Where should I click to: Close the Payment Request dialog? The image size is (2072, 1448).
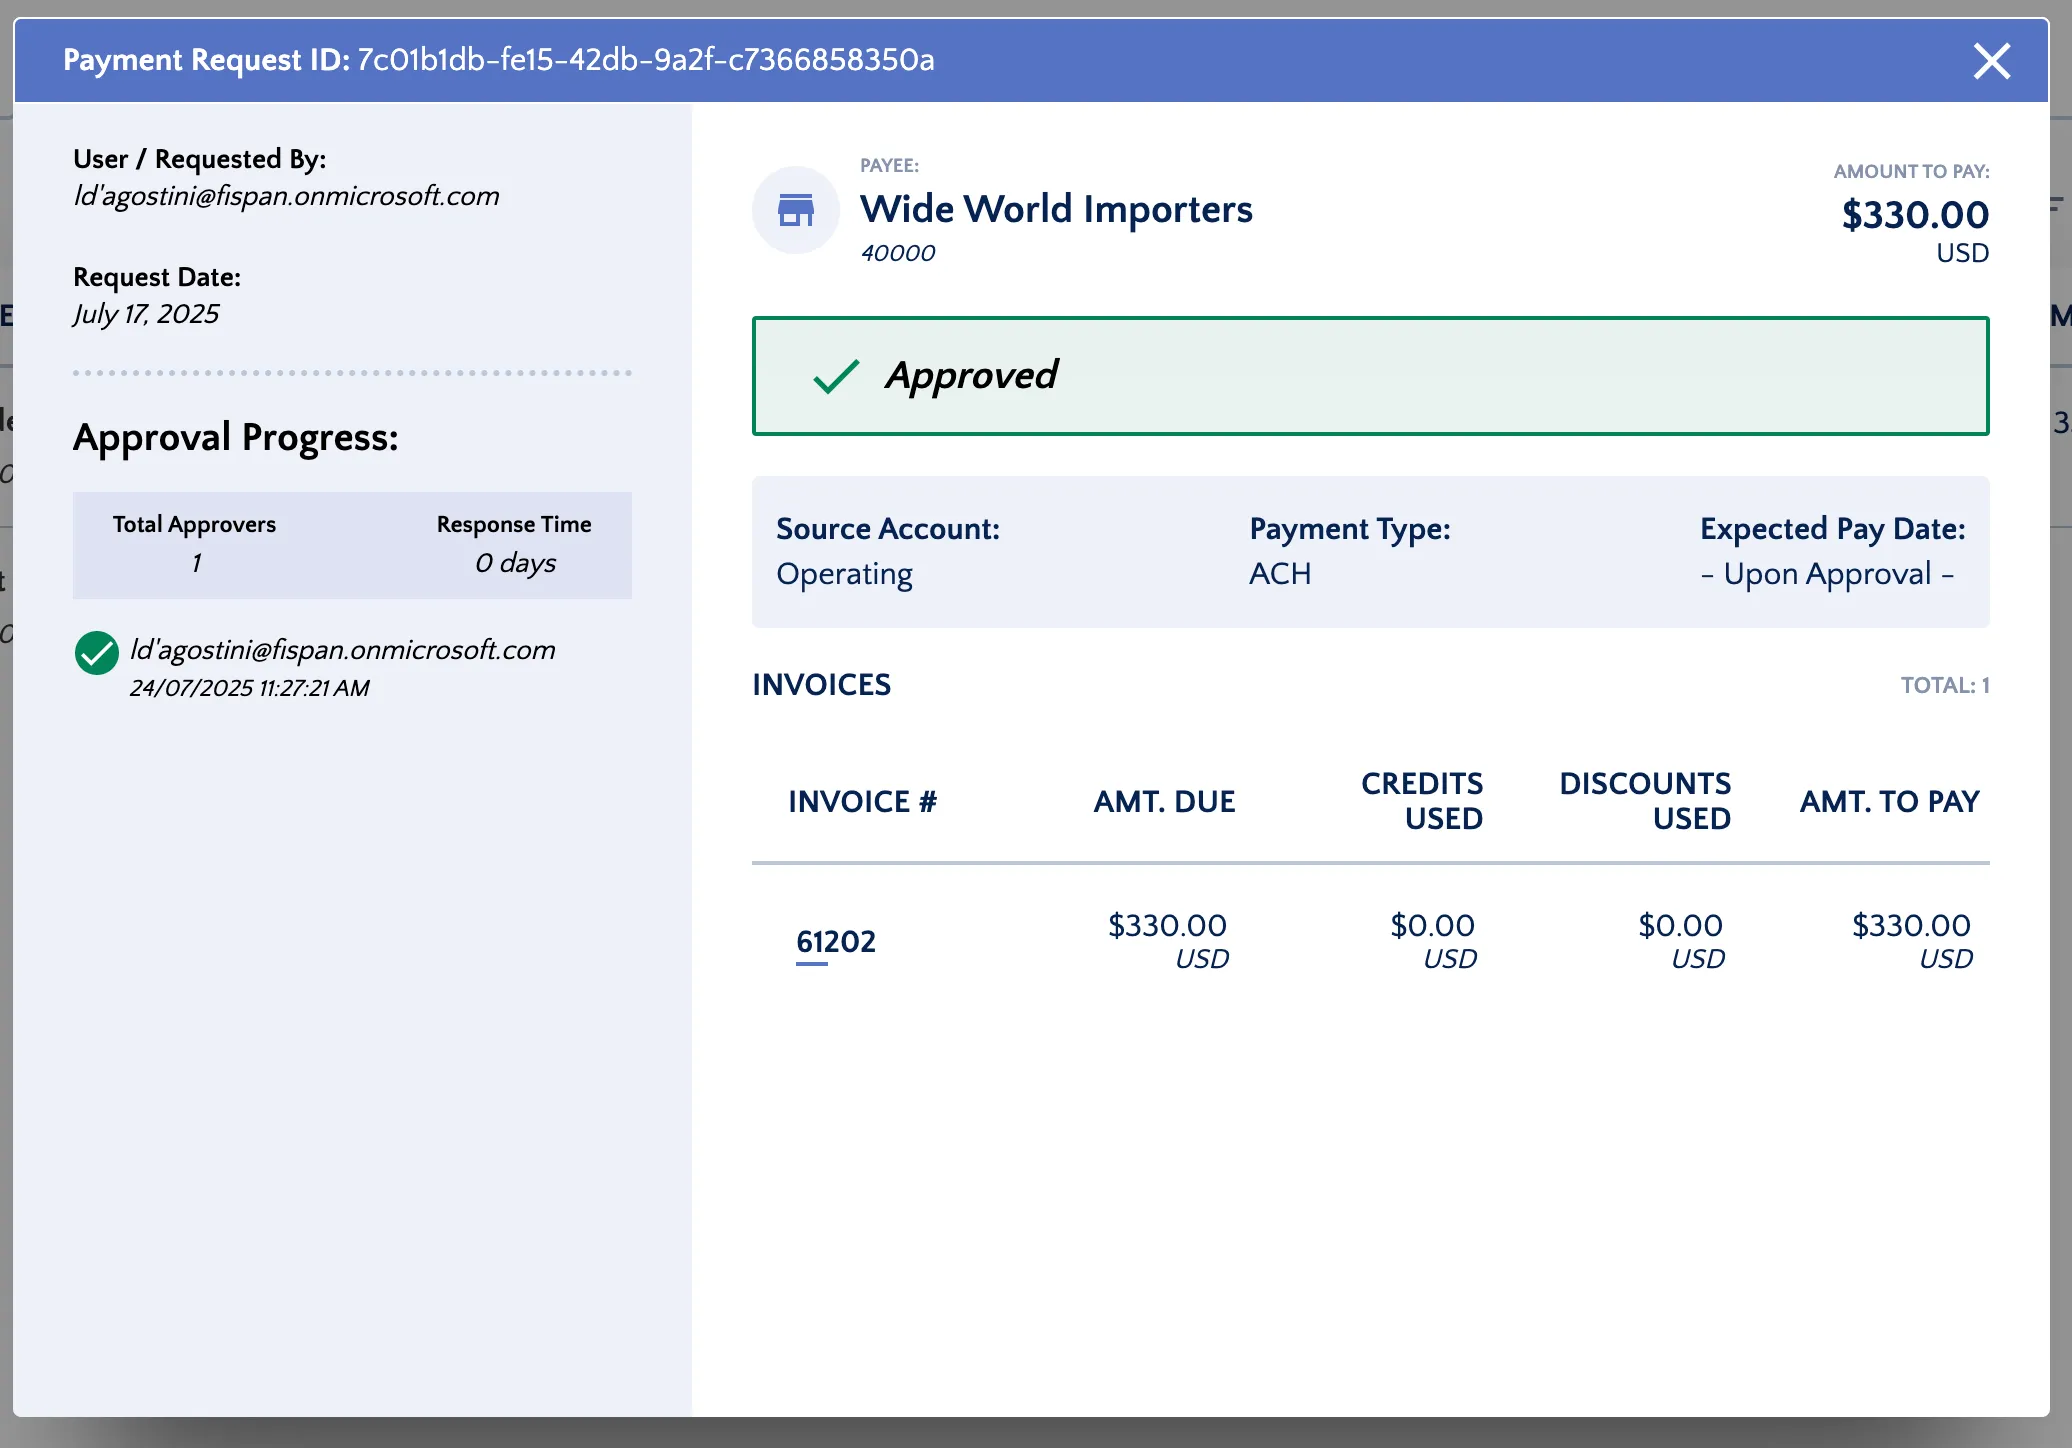tap(1991, 61)
